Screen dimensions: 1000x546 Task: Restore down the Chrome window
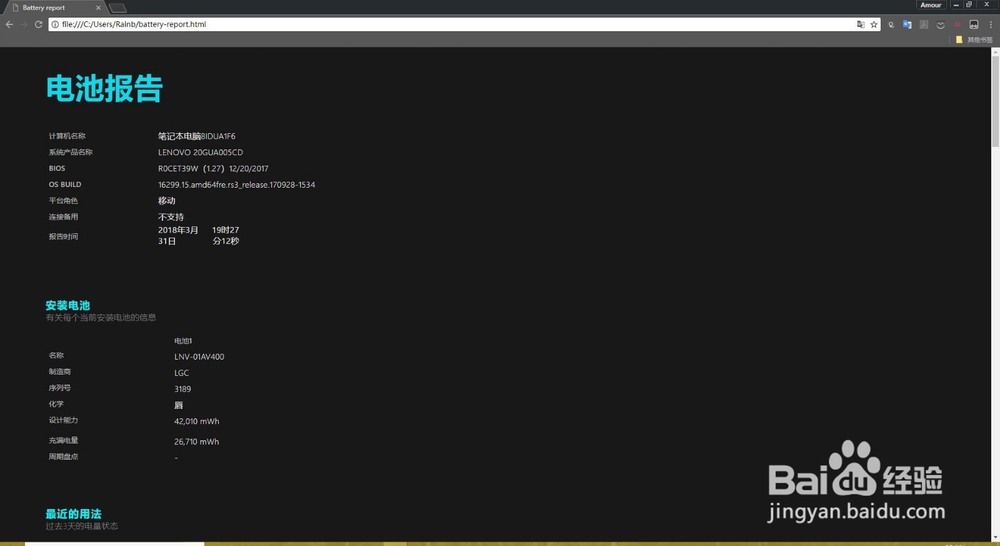click(969, 4)
